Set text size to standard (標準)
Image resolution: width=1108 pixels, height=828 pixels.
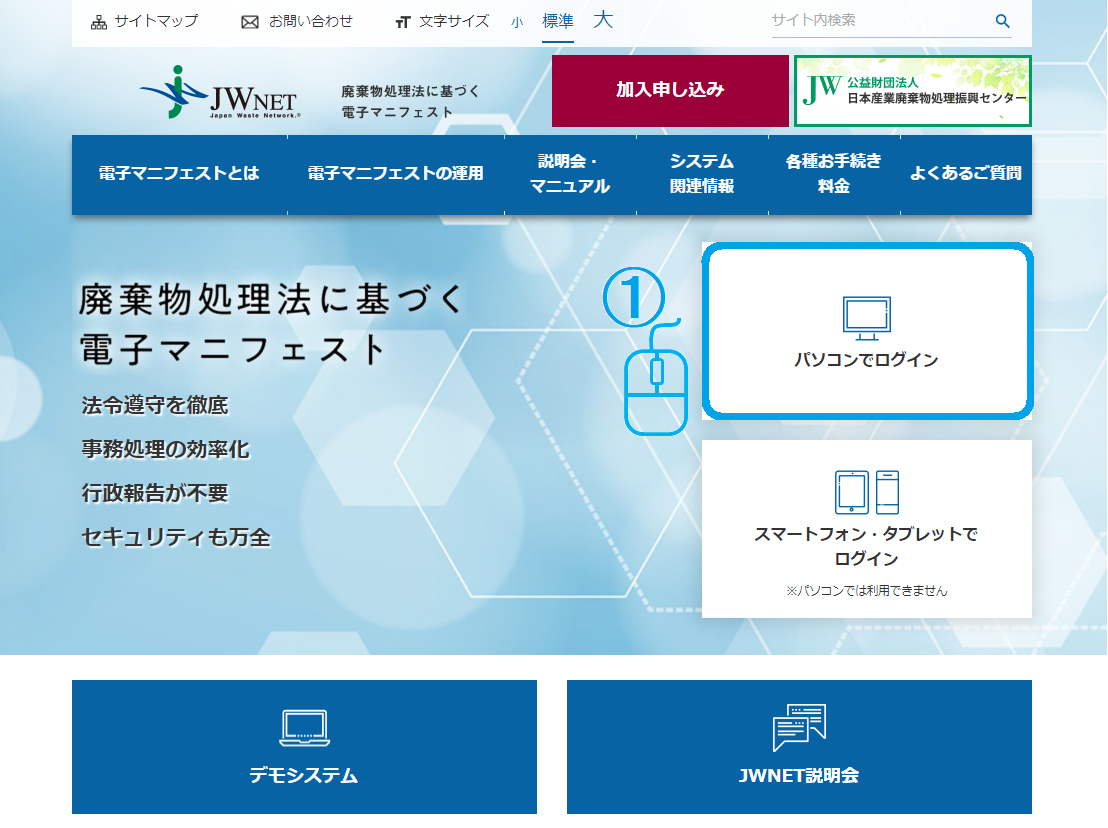pyautogui.click(x=558, y=21)
